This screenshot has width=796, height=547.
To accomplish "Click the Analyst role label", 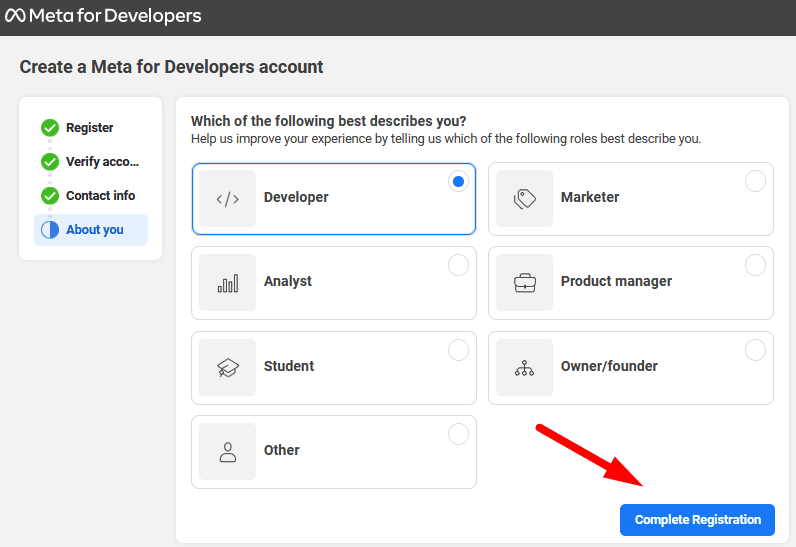I will 288,281.
